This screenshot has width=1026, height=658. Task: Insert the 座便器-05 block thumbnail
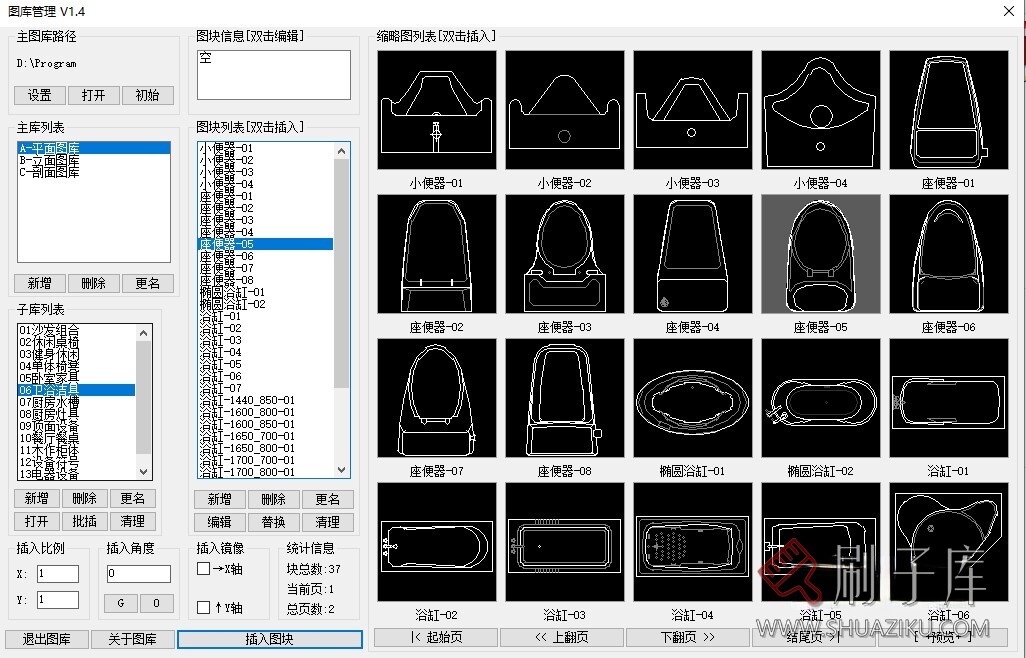tap(820, 253)
